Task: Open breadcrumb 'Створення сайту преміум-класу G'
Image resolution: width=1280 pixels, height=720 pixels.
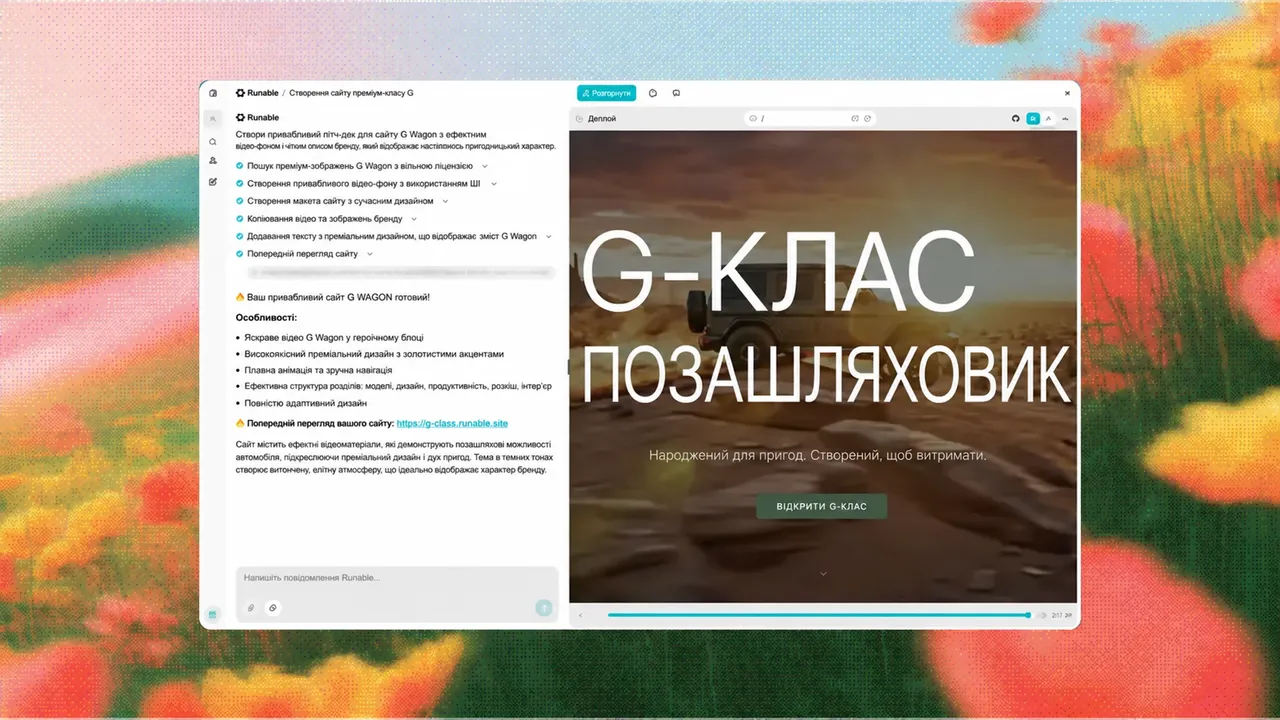Action: click(351, 93)
